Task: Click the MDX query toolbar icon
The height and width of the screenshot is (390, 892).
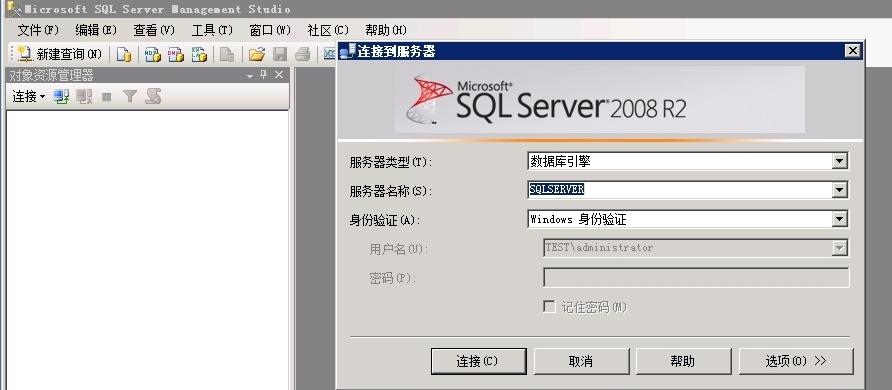Action: tap(152, 55)
